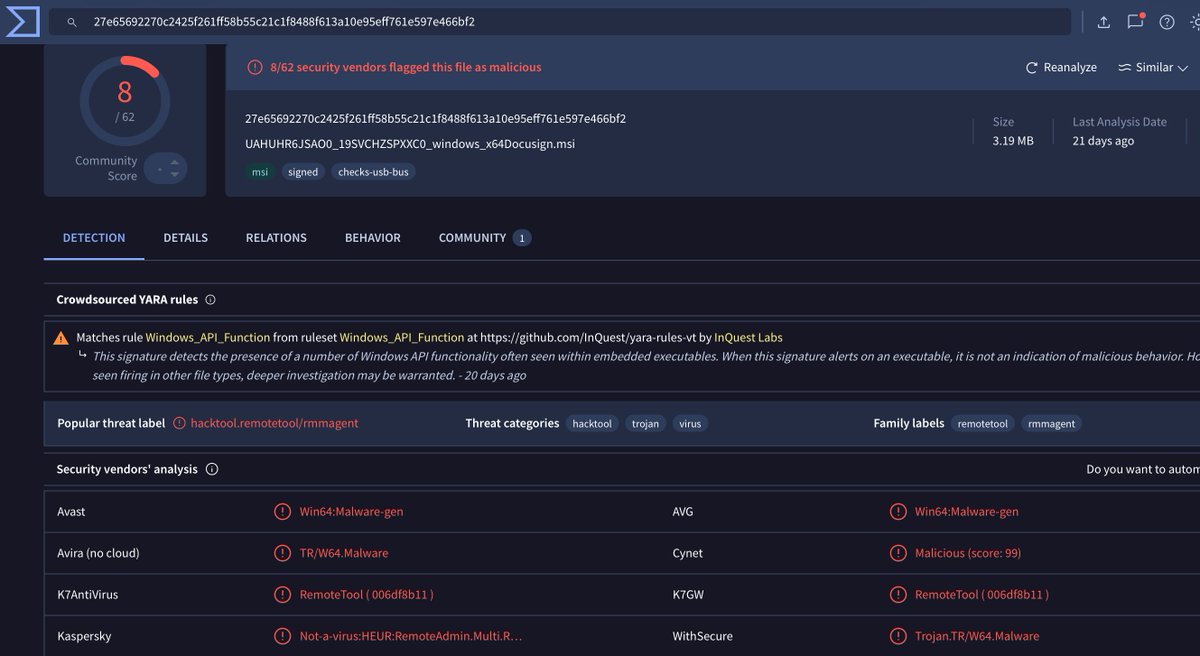Screen dimensions: 1200x656
Task: Open the VirusTotal logo home link
Action: [x=22, y=21]
